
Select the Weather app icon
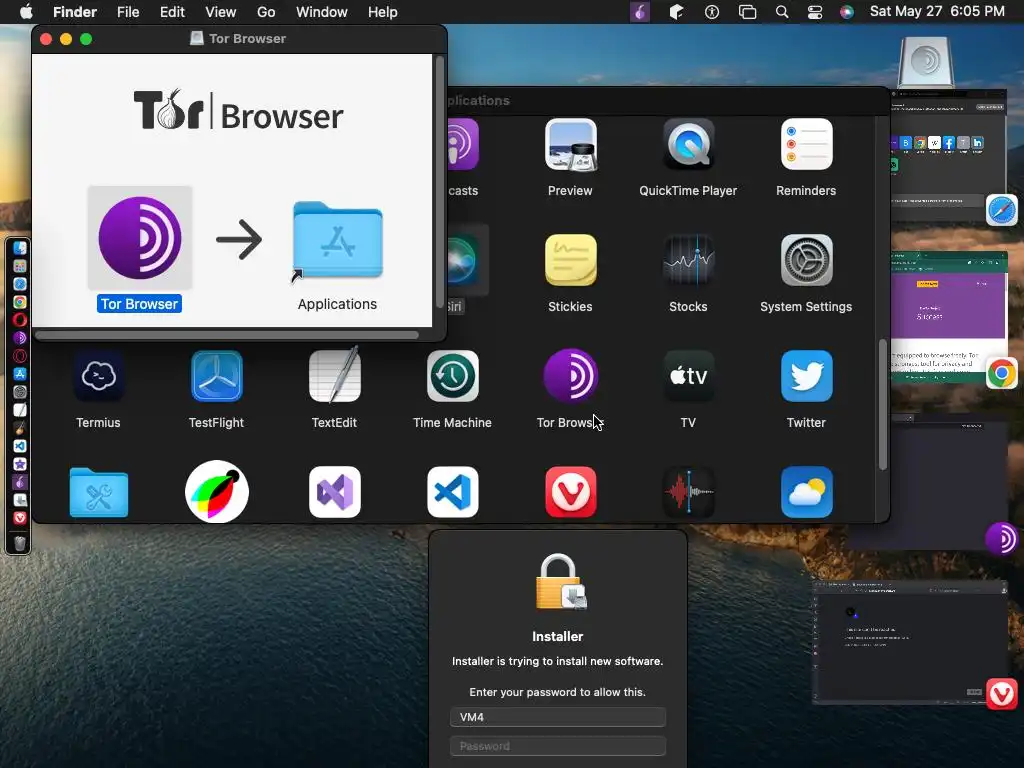tap(806, 492)
